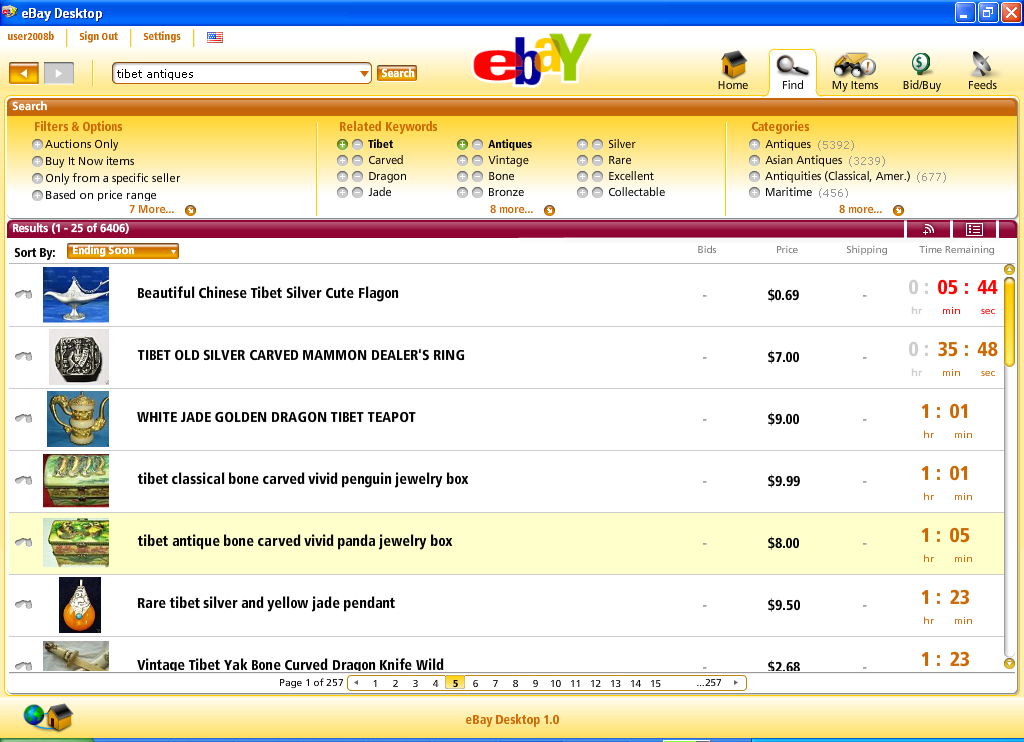Click the RSS feed icon in results bar
This screenshot has width=1024, height=742.
[928, 229]
